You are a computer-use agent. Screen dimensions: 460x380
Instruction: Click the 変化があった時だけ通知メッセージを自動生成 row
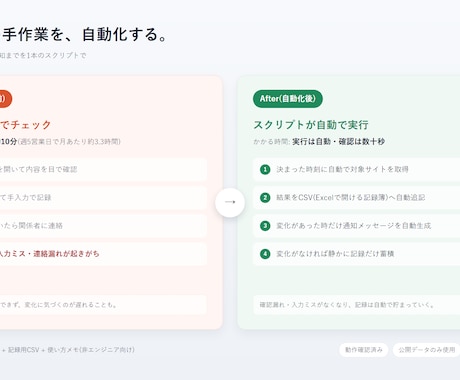tap(356, 226)
